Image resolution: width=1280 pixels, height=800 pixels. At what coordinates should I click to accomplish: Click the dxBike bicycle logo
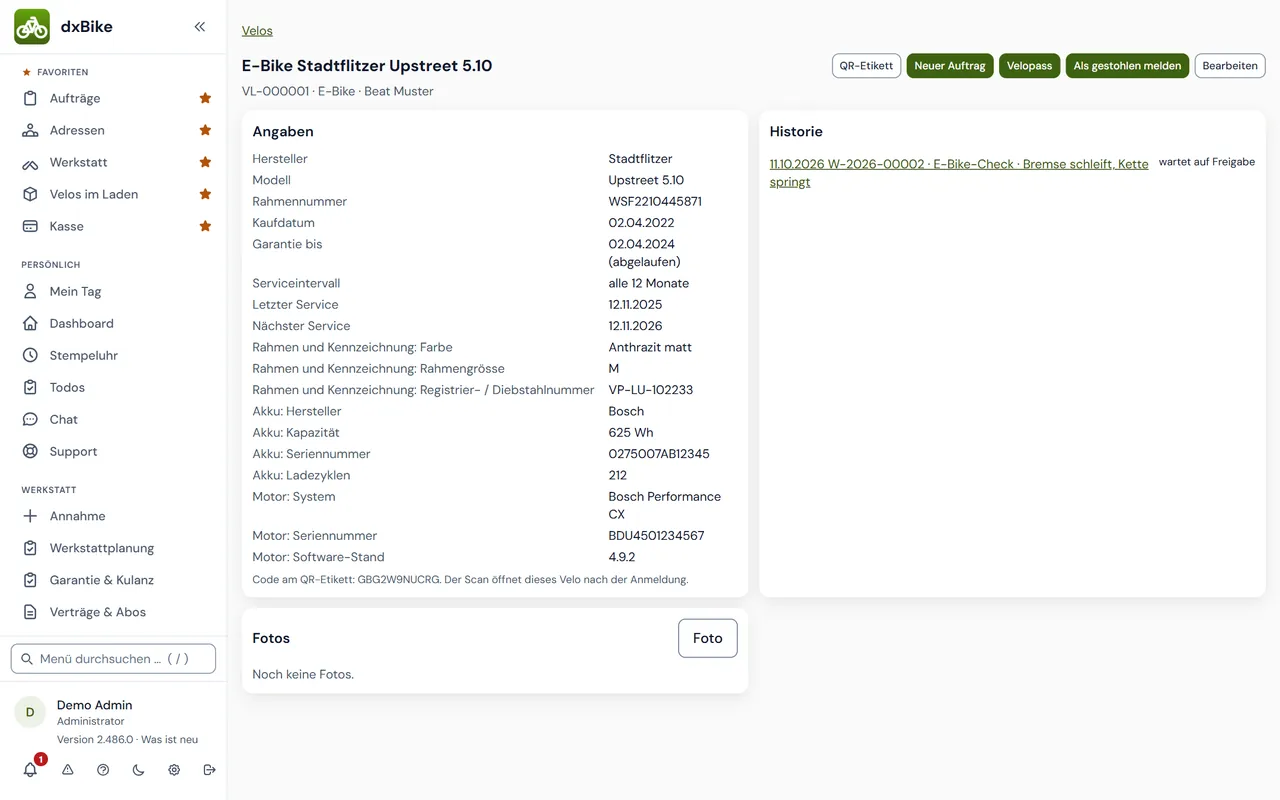[32, 27]
